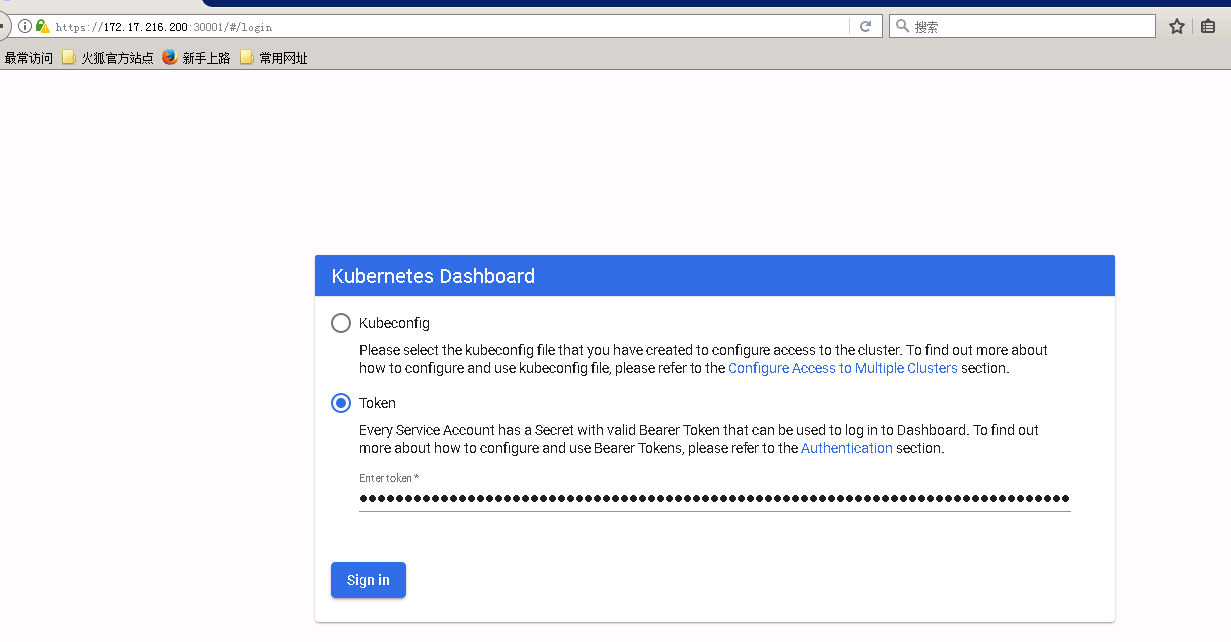Select the Token radio button
This screenshot has height=642, width=1231.
[341, 403]
